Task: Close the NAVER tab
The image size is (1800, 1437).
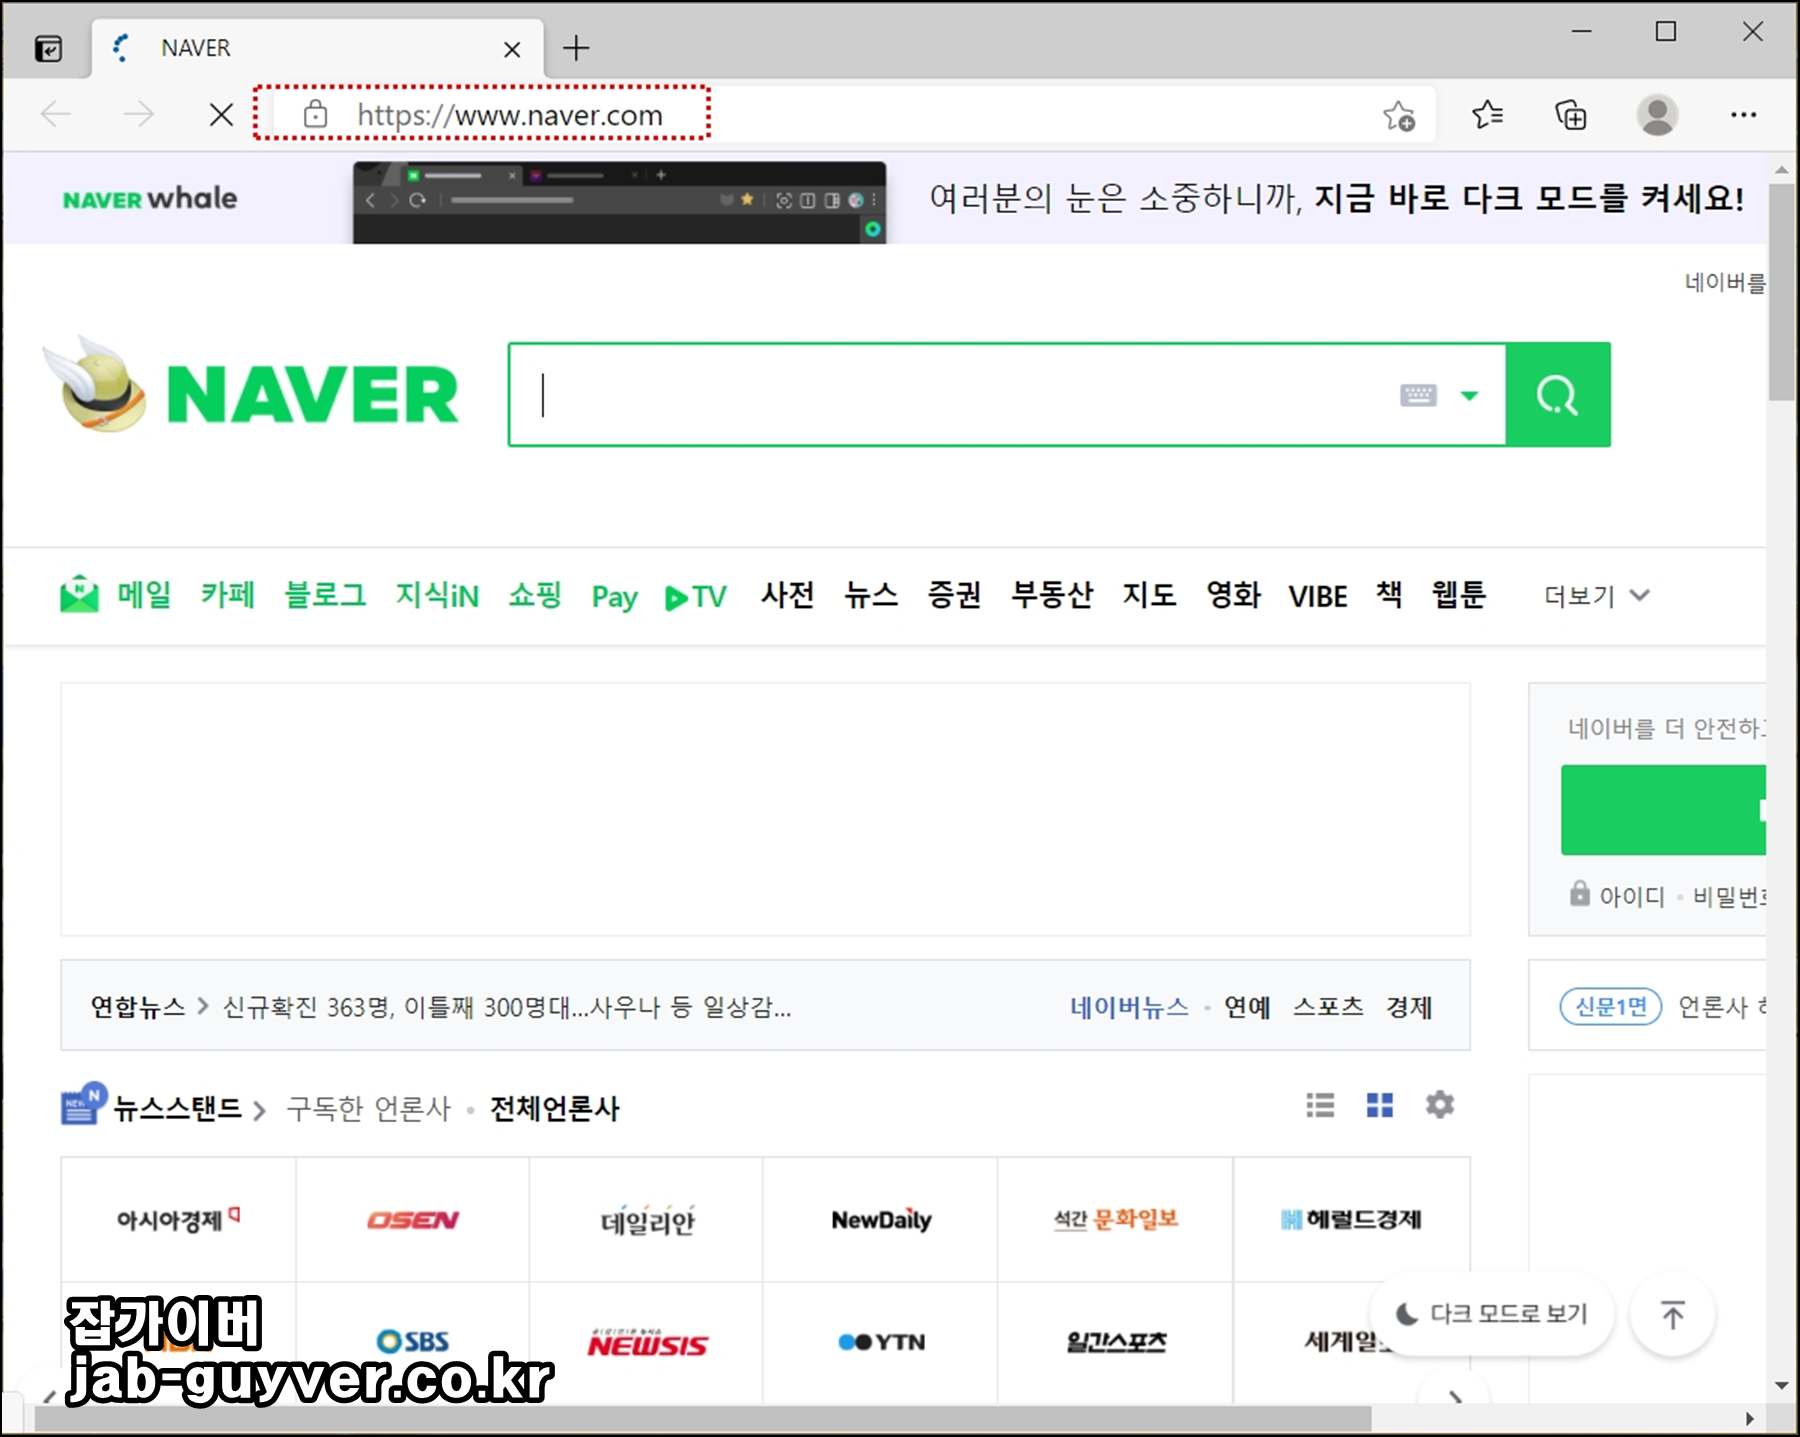Action: pos(512,49)
